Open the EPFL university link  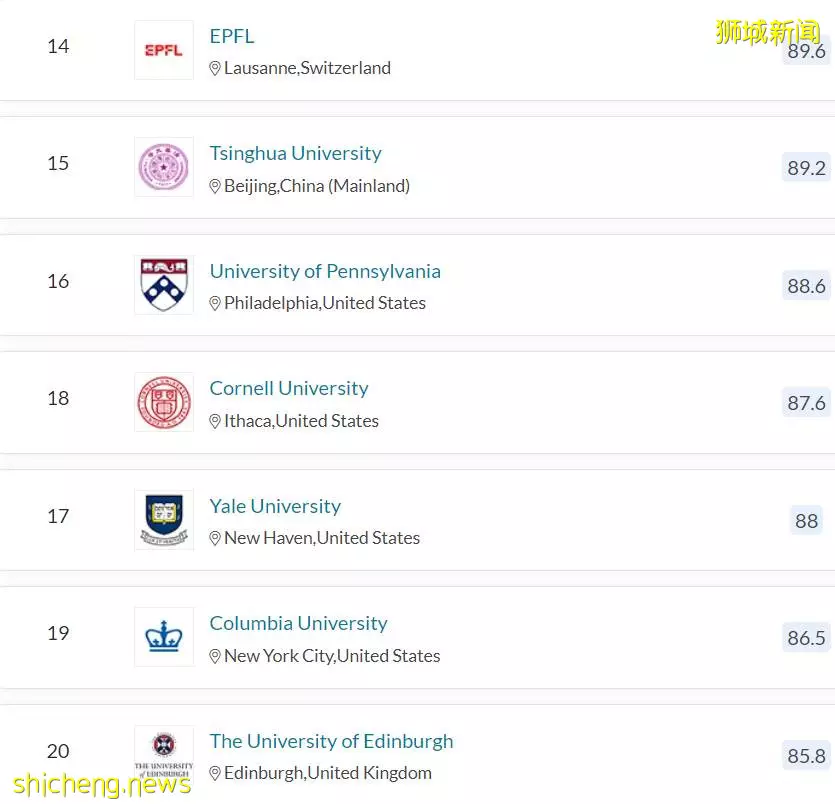232,36
